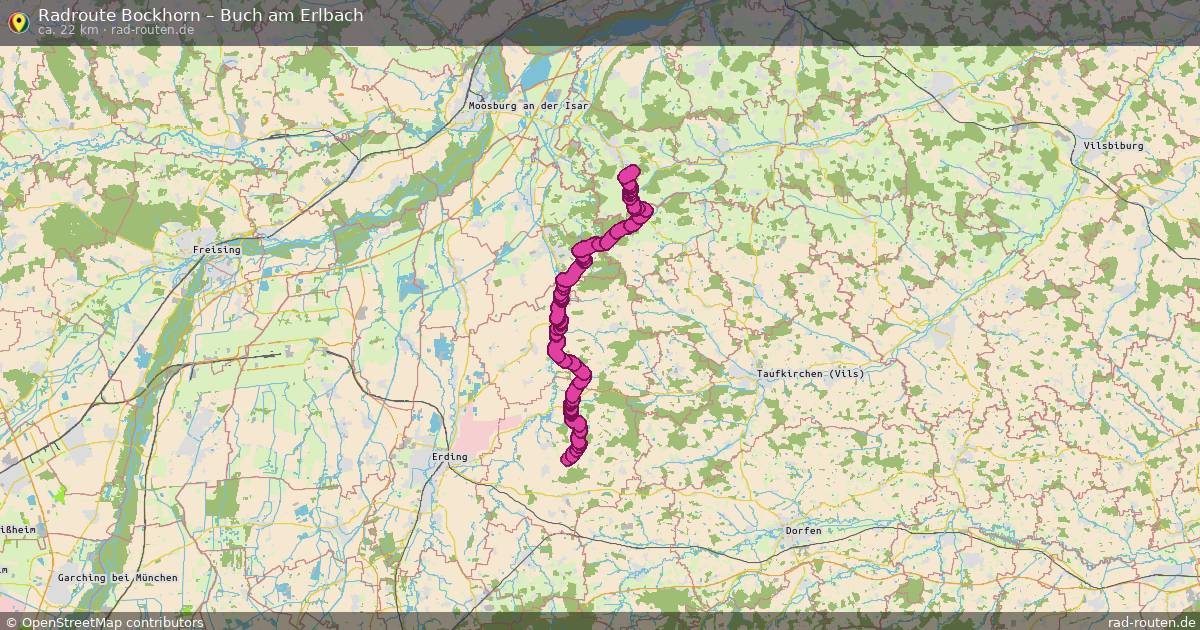Click the Freising town label
The image size is (1200, 630).
tap(217, 250)
